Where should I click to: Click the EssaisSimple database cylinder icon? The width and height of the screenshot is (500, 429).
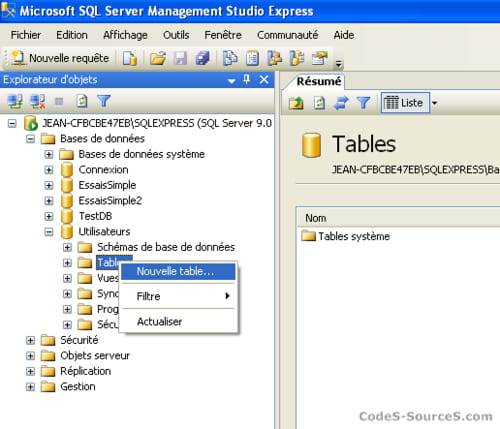(67, 185)
